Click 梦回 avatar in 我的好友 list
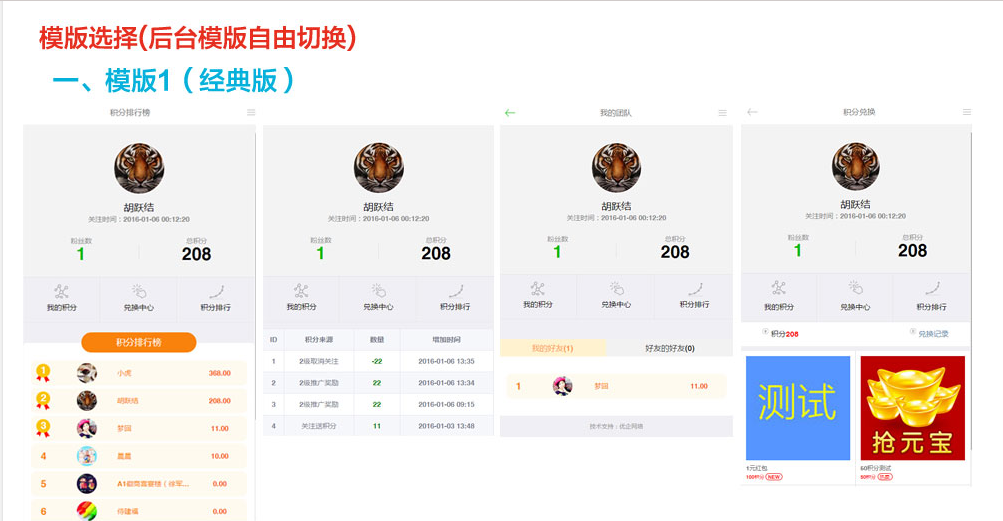 (562, 386)
